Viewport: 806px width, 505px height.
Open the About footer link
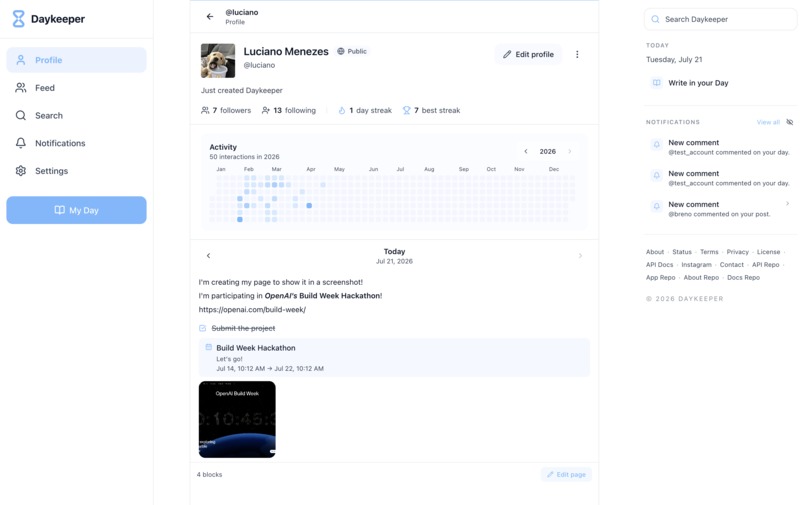click(x=655, y=252)
